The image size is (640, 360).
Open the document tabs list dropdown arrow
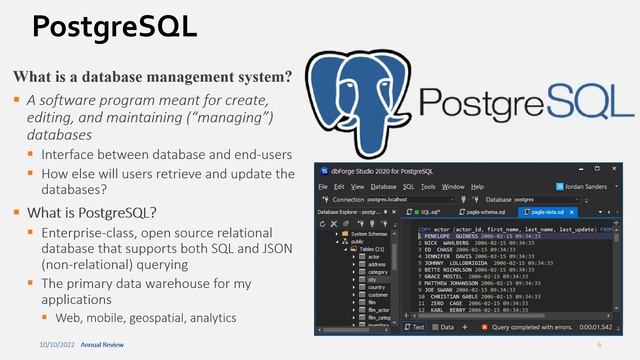(600, 212)
